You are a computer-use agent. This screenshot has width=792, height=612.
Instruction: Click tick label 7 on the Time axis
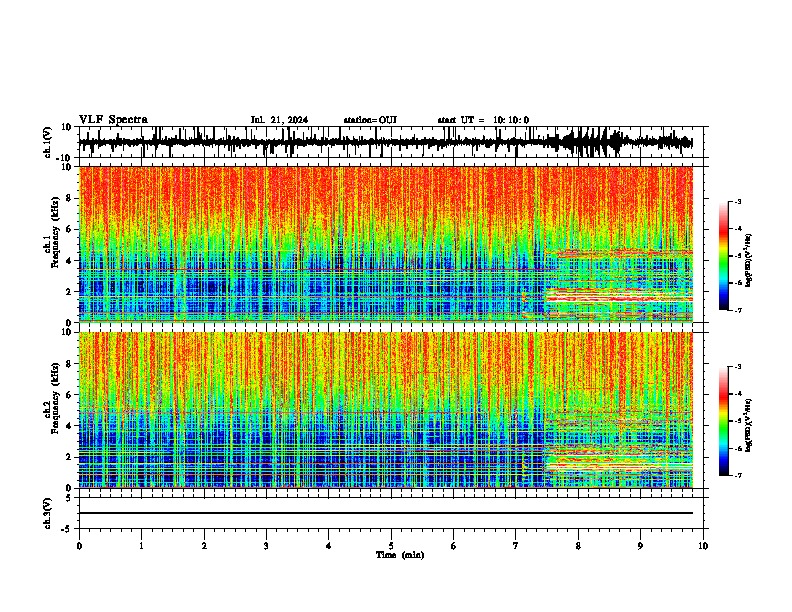pos(516,546)
